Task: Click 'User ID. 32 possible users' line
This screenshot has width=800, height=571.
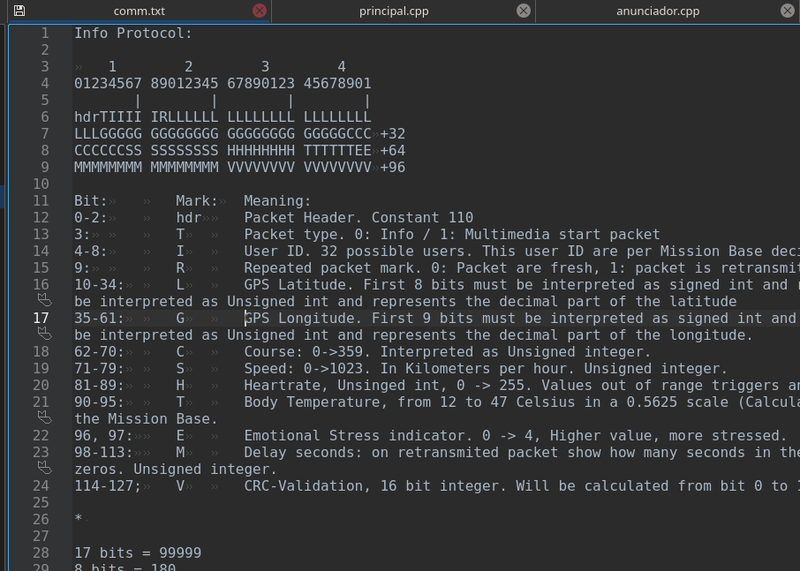Action: tap(521, 252)
